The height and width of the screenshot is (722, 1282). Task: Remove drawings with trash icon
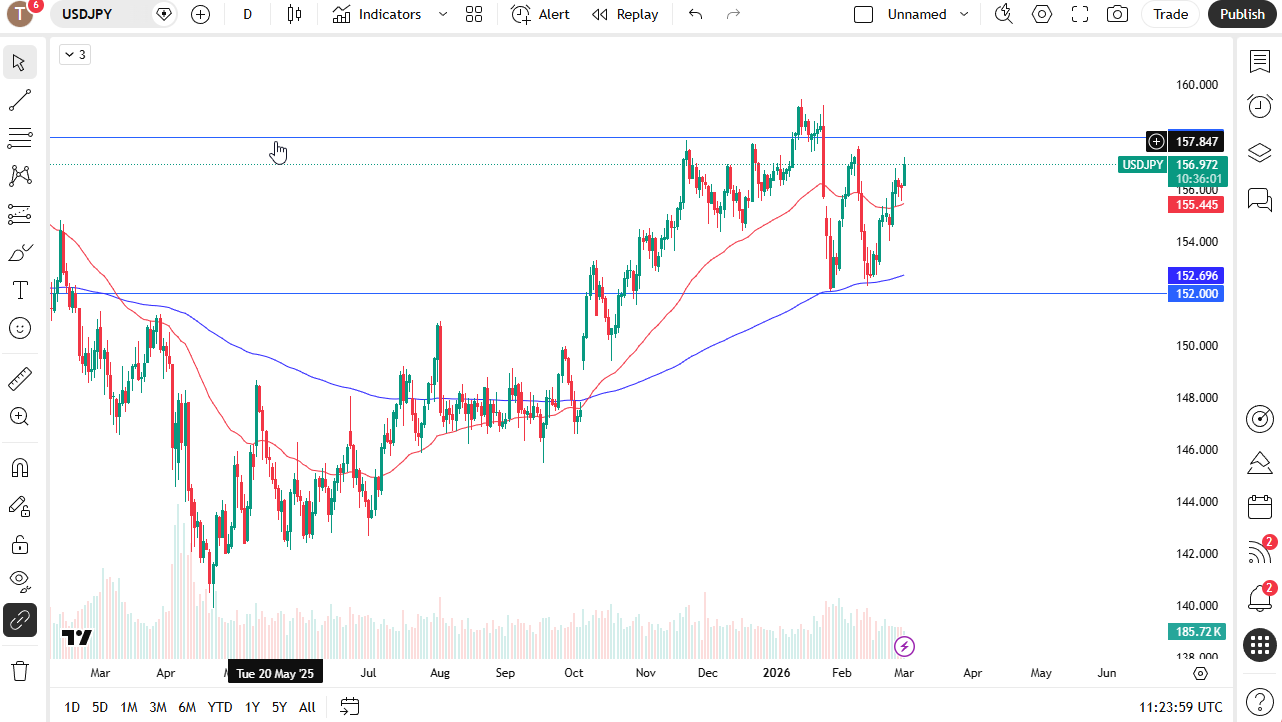[20, 671]
